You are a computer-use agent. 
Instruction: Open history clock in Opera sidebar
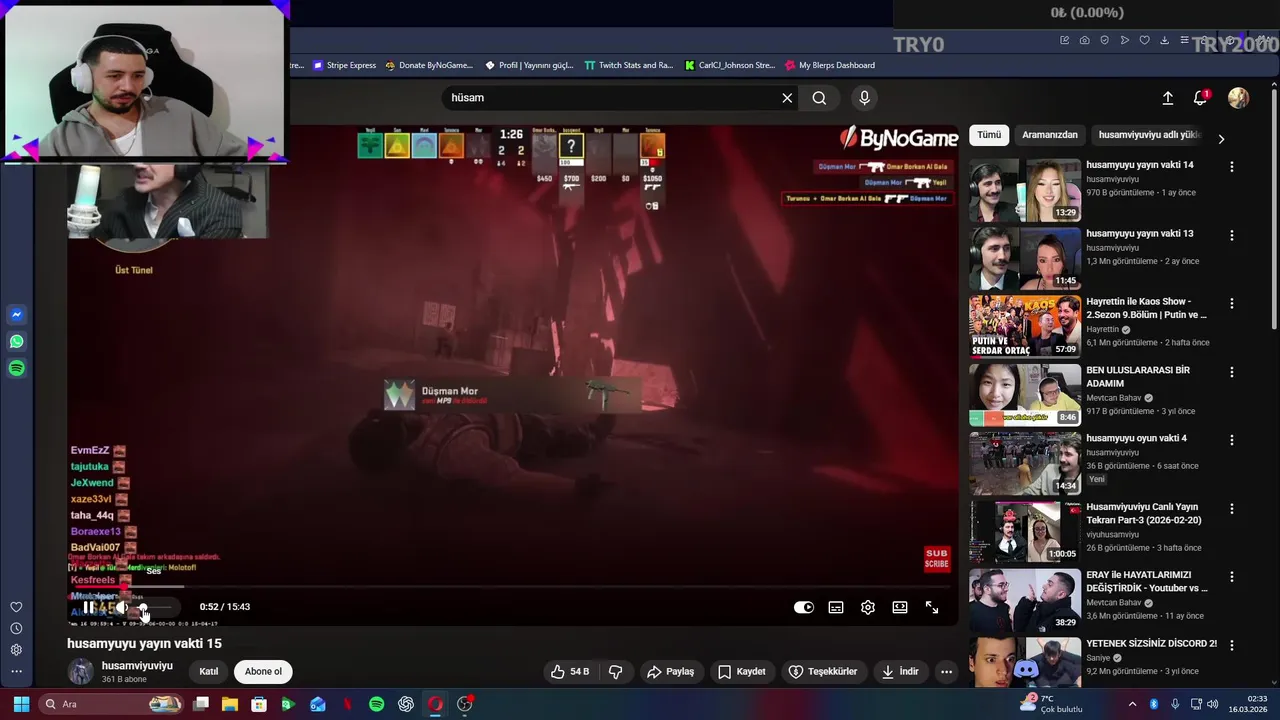[x=16, y=628]
